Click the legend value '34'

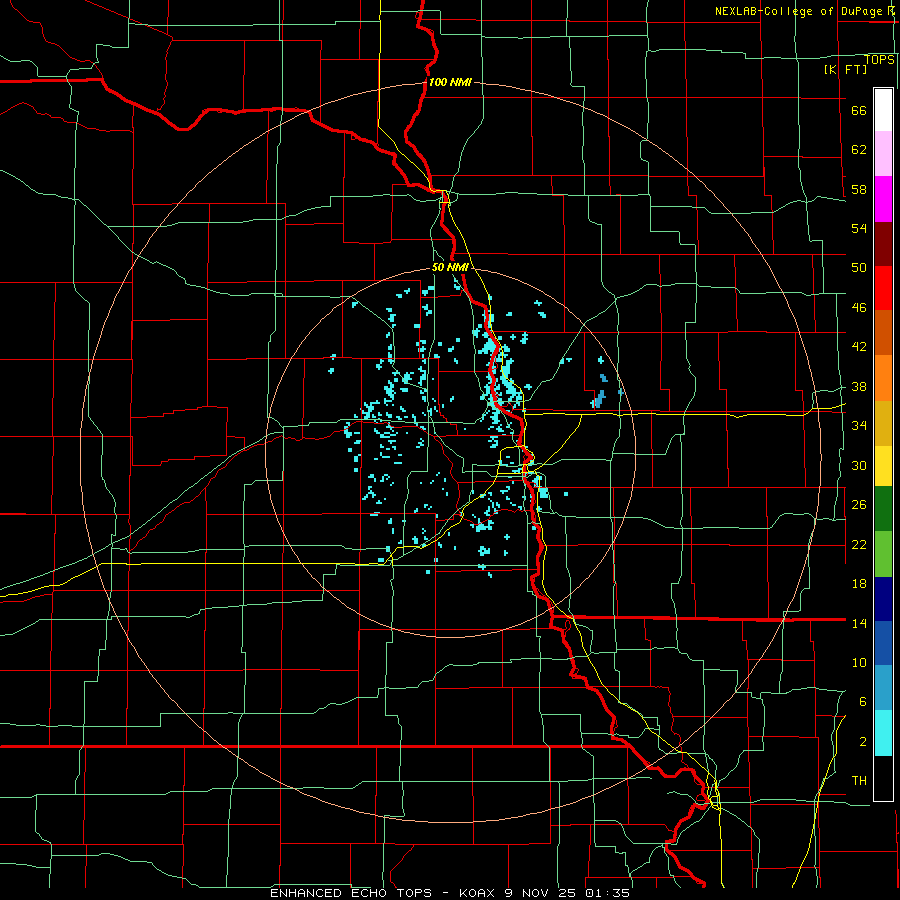(859, 425)
